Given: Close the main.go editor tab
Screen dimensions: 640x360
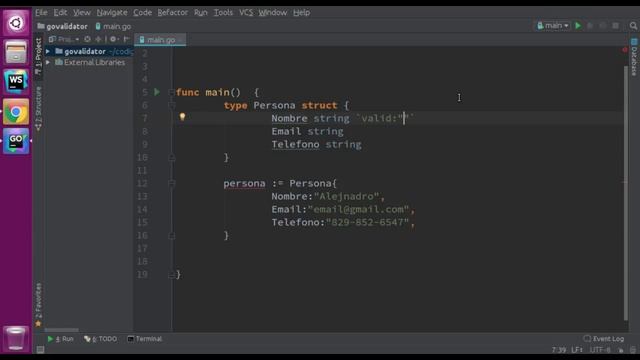Looking at the screenshot, I should pyautogui.click(x=180, y=40).
